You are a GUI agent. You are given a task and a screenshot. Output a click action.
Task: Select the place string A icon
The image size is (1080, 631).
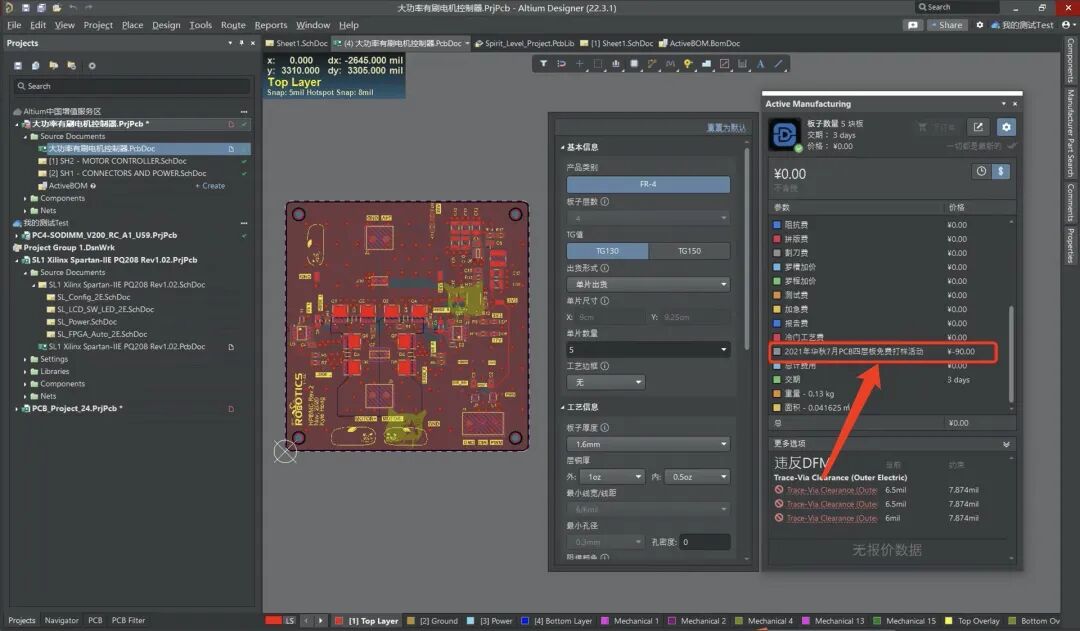(x=760, y=63)
